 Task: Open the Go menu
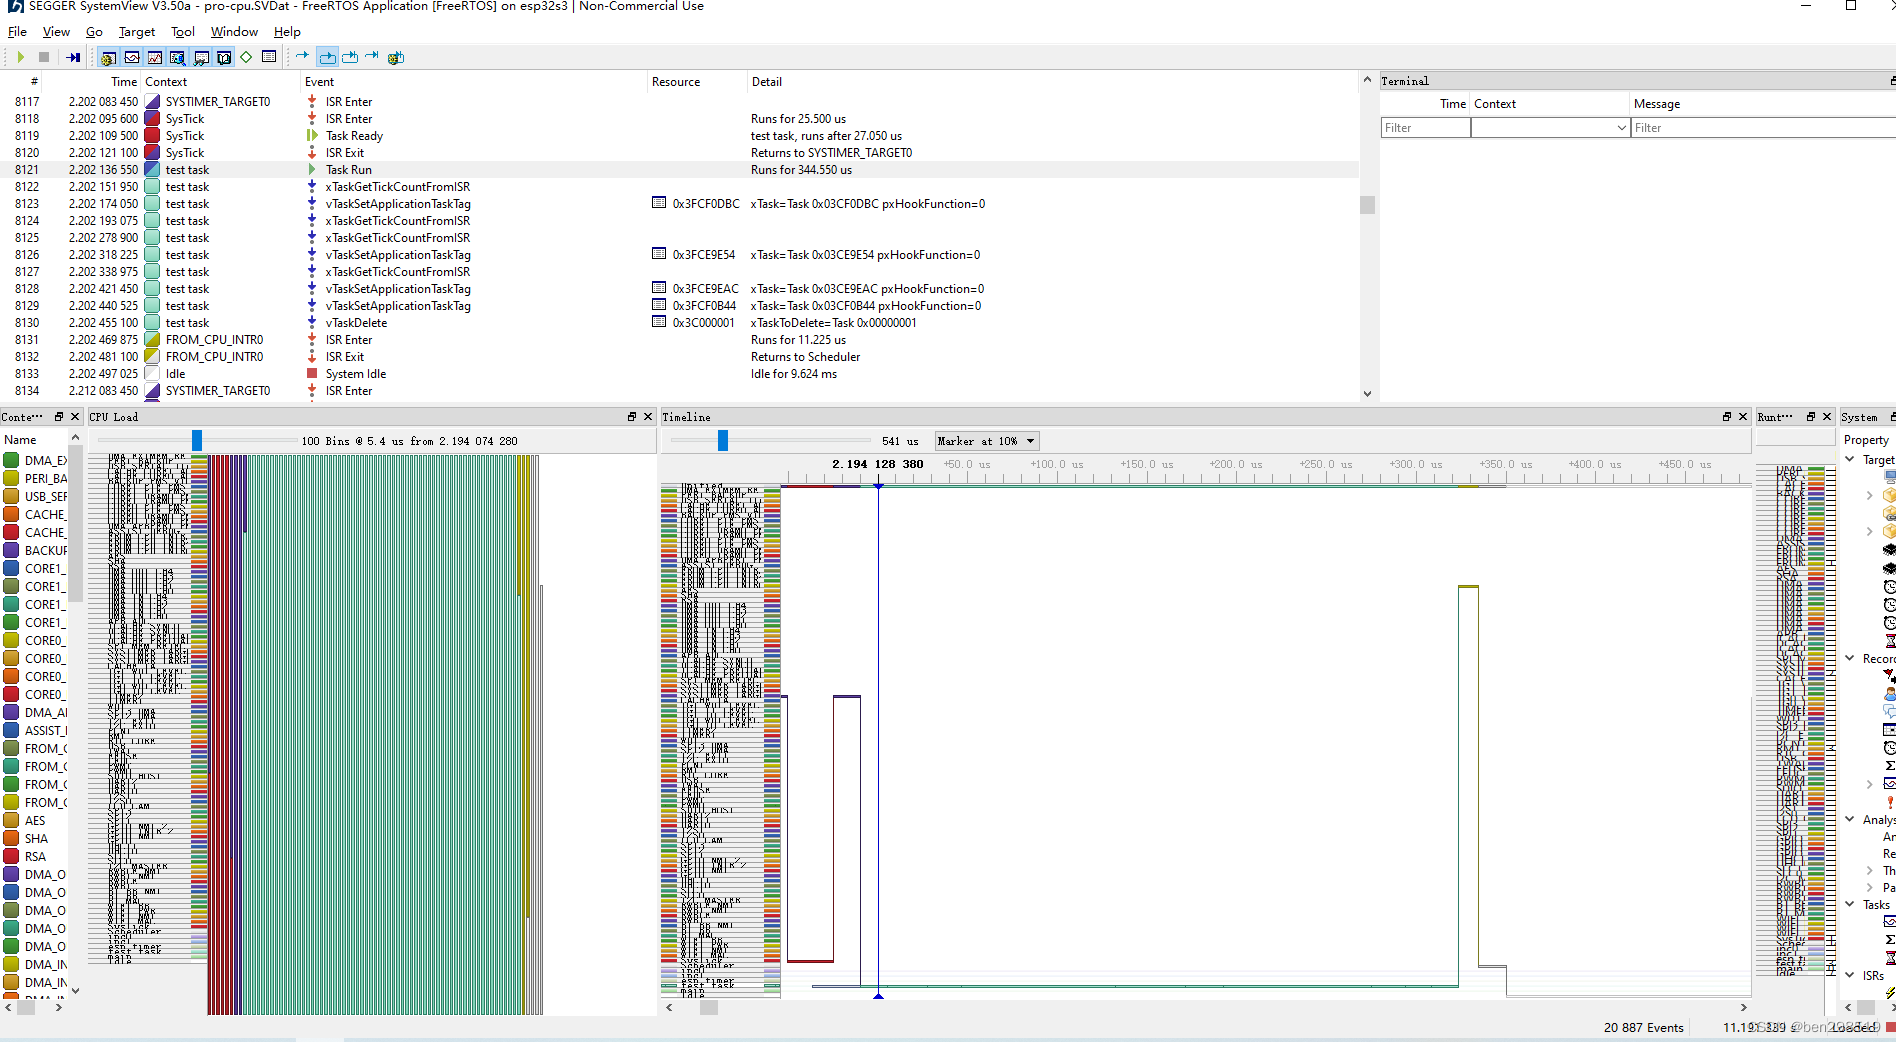[x=94, y=32]
